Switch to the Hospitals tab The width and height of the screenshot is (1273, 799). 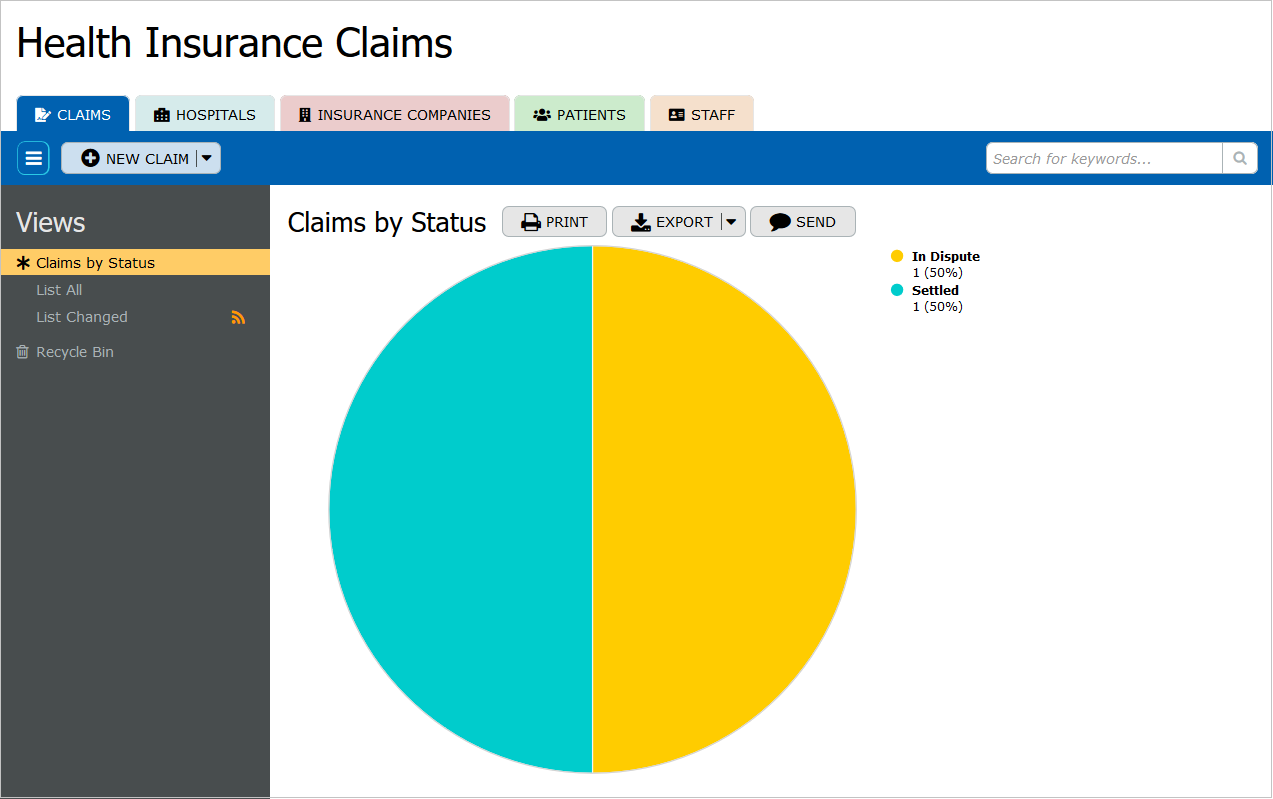(x=205, y=115)
